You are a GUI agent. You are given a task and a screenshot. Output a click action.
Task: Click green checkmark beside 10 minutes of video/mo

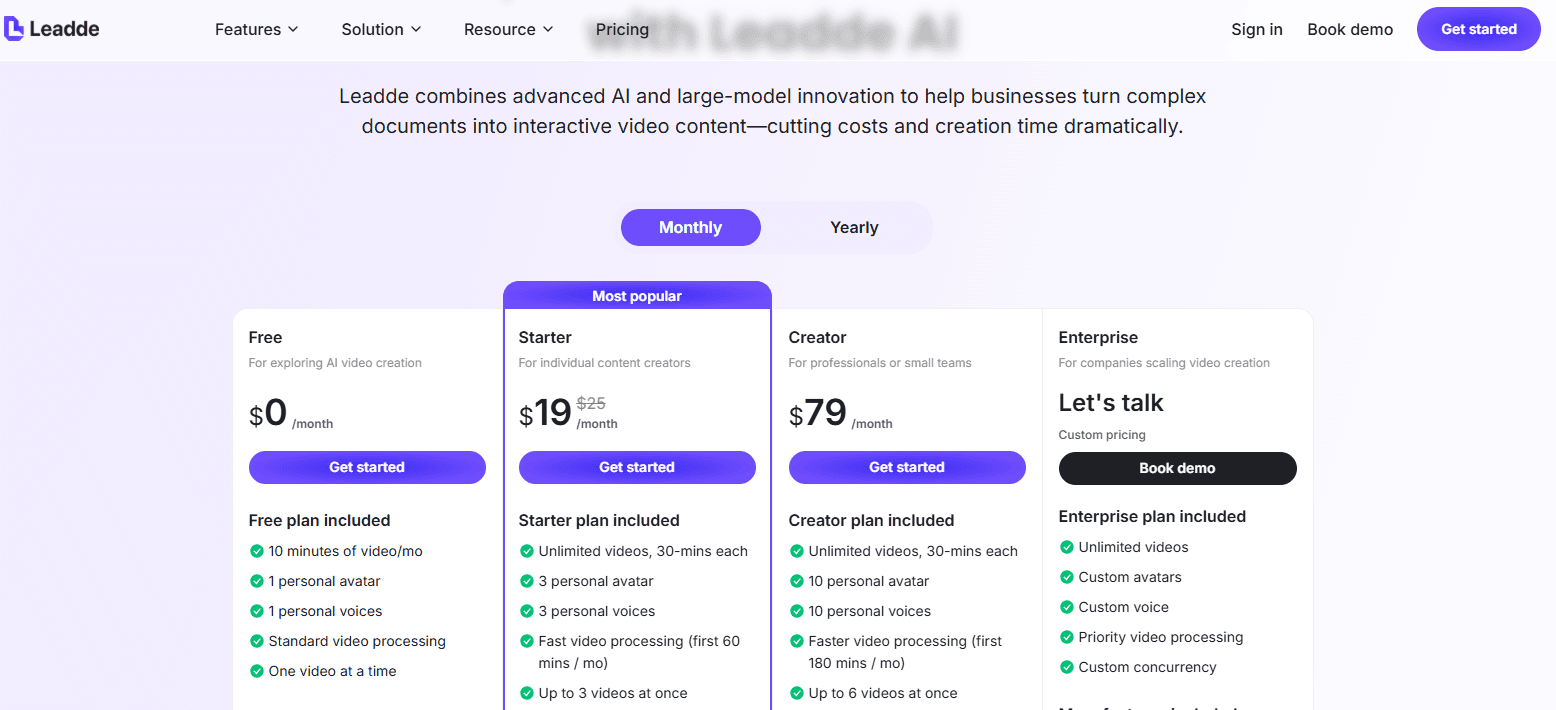click(x=257, y=551)
